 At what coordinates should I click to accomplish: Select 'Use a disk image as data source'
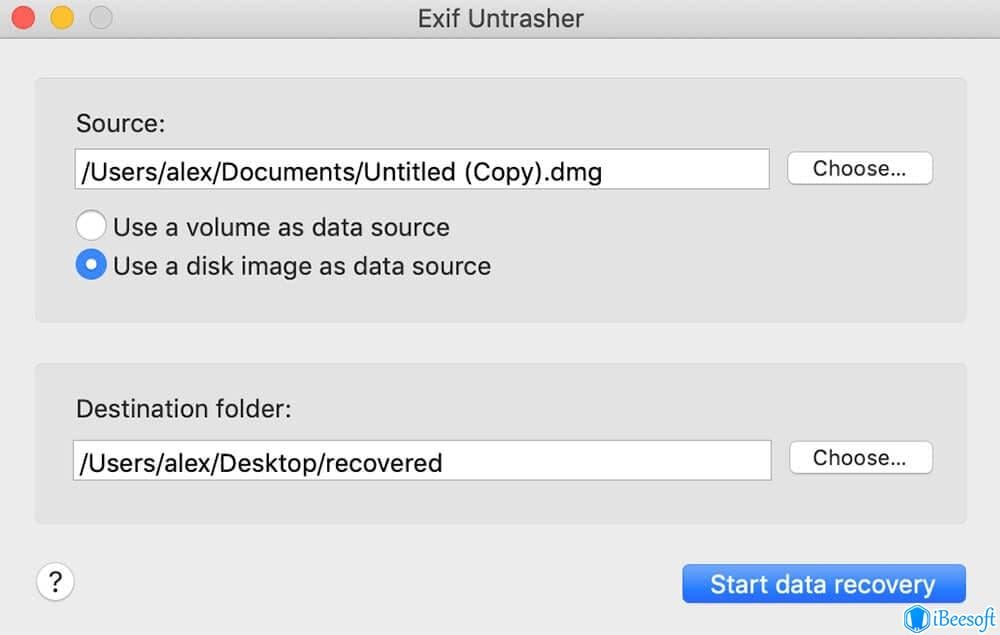91,266
